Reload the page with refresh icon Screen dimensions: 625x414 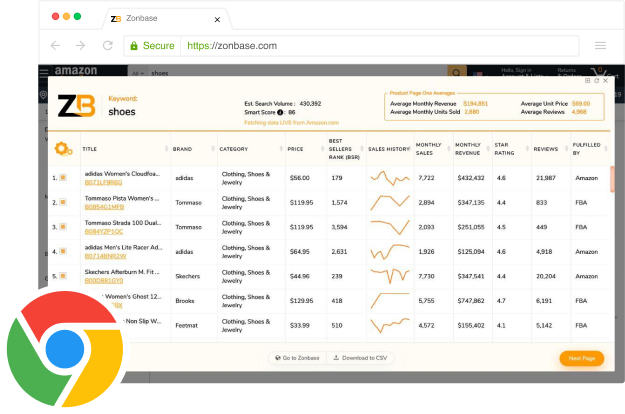108,45
